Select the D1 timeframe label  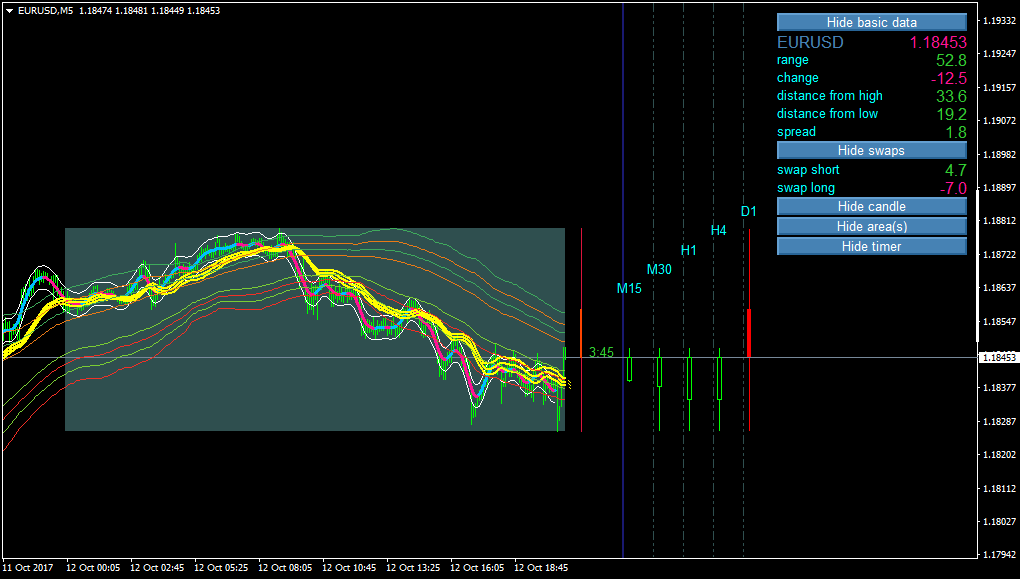click(x=749, y=211)
